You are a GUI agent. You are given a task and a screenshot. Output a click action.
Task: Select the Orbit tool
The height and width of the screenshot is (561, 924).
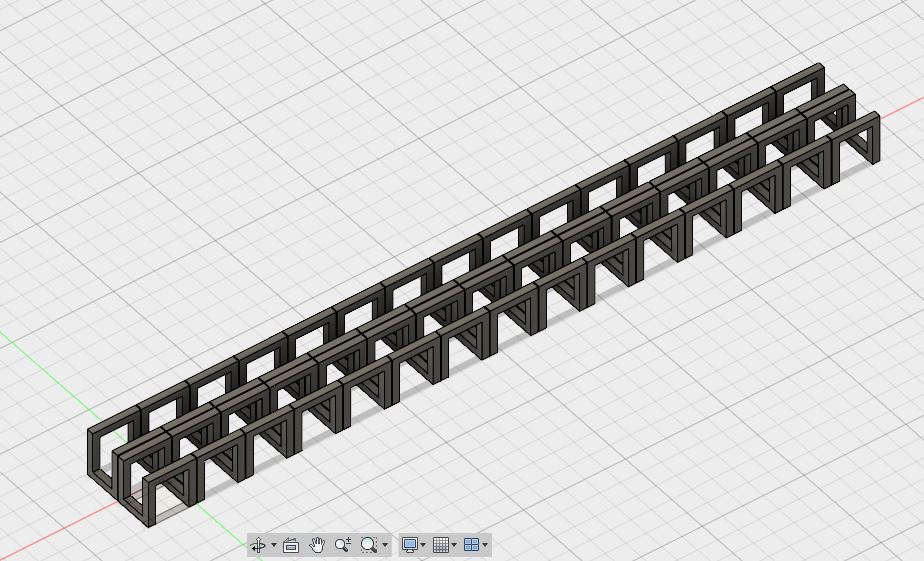[x=258, y=545]
